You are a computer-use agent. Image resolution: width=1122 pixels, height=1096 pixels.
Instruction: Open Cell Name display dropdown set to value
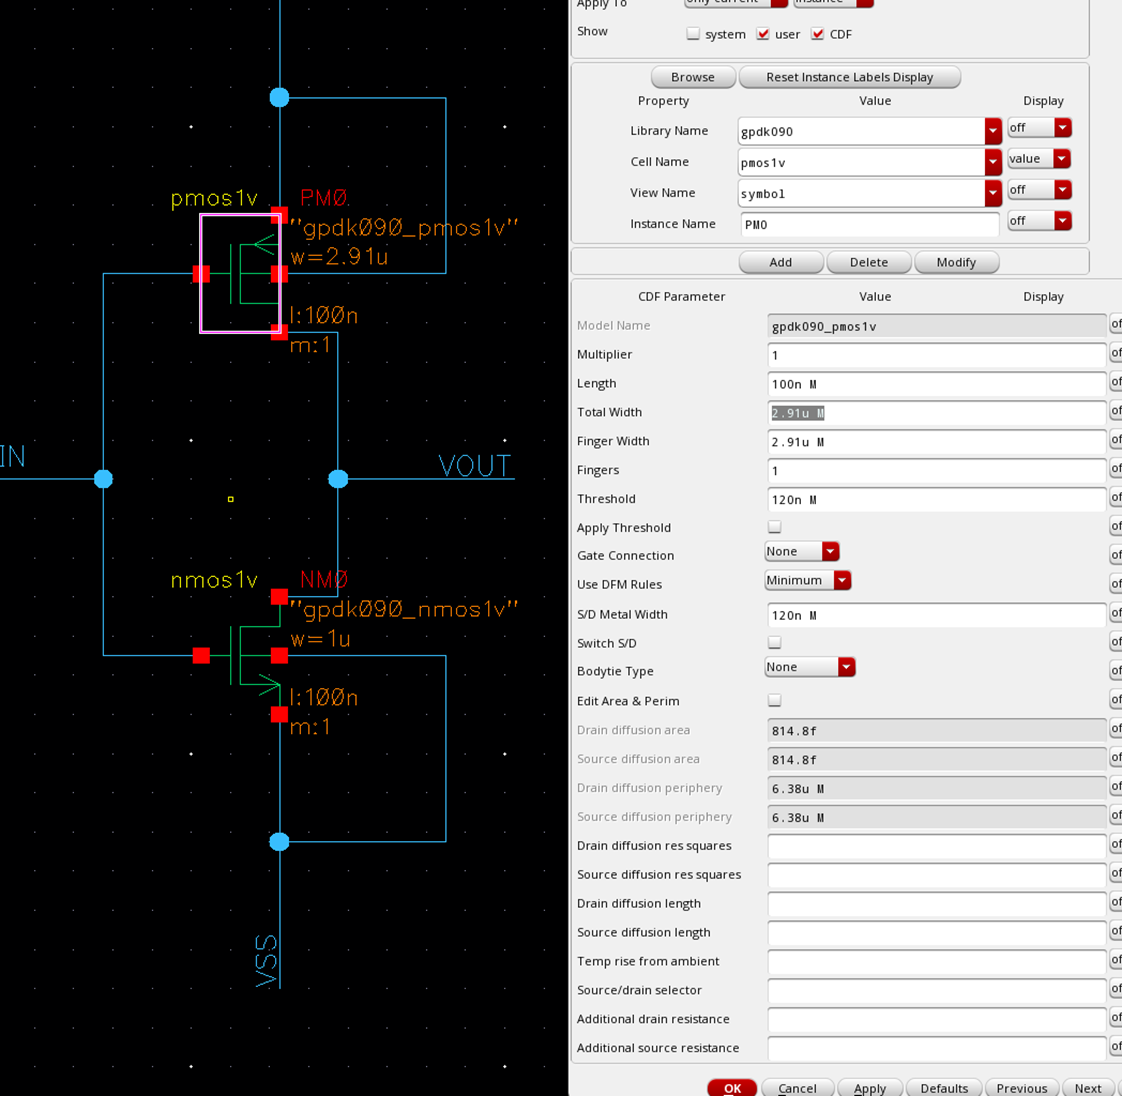[1039, 159]
